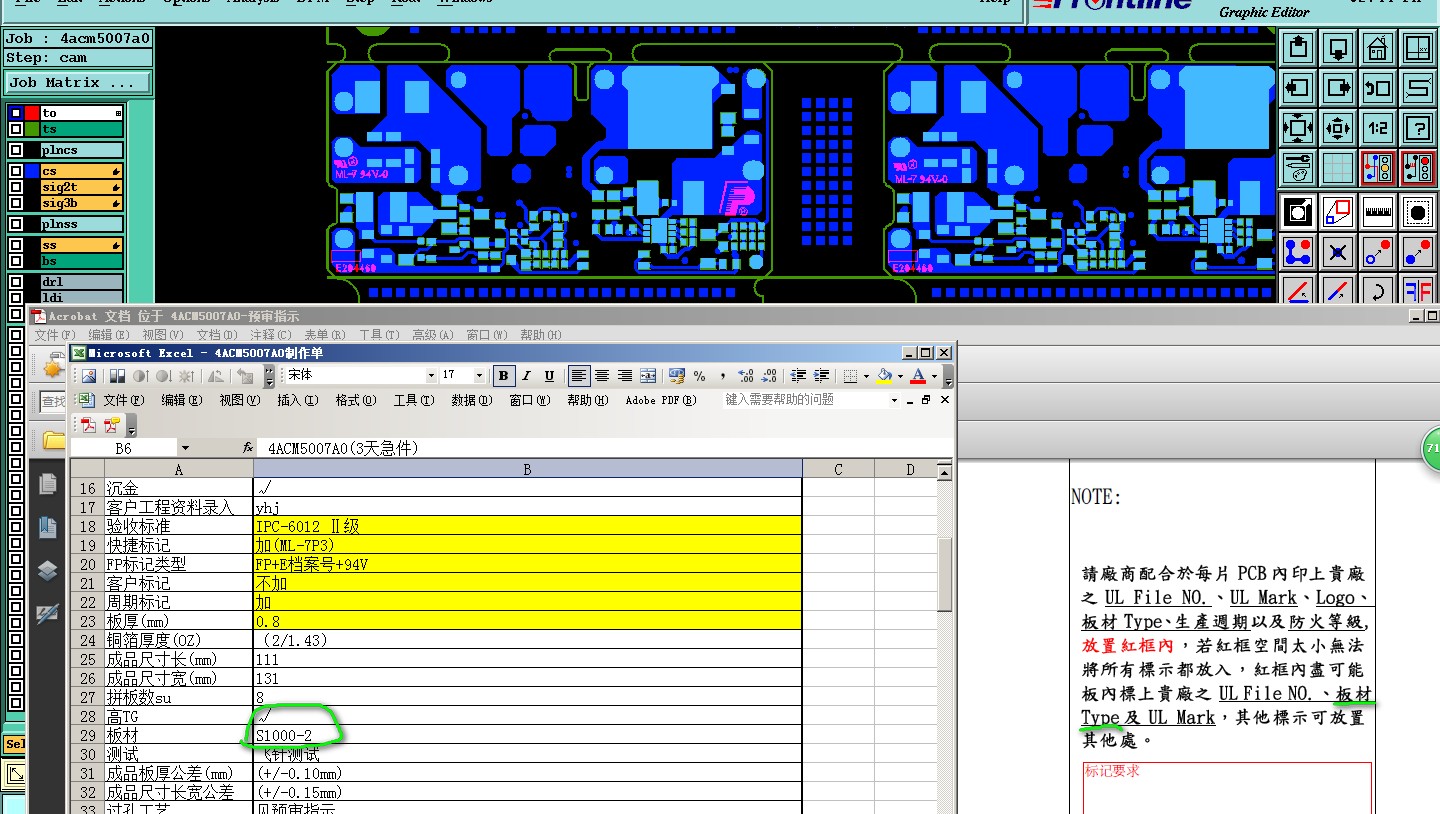Viewport: 1440px width, 814px height.
Task: Click the Job Matrix button
Action: coord(78,82)
